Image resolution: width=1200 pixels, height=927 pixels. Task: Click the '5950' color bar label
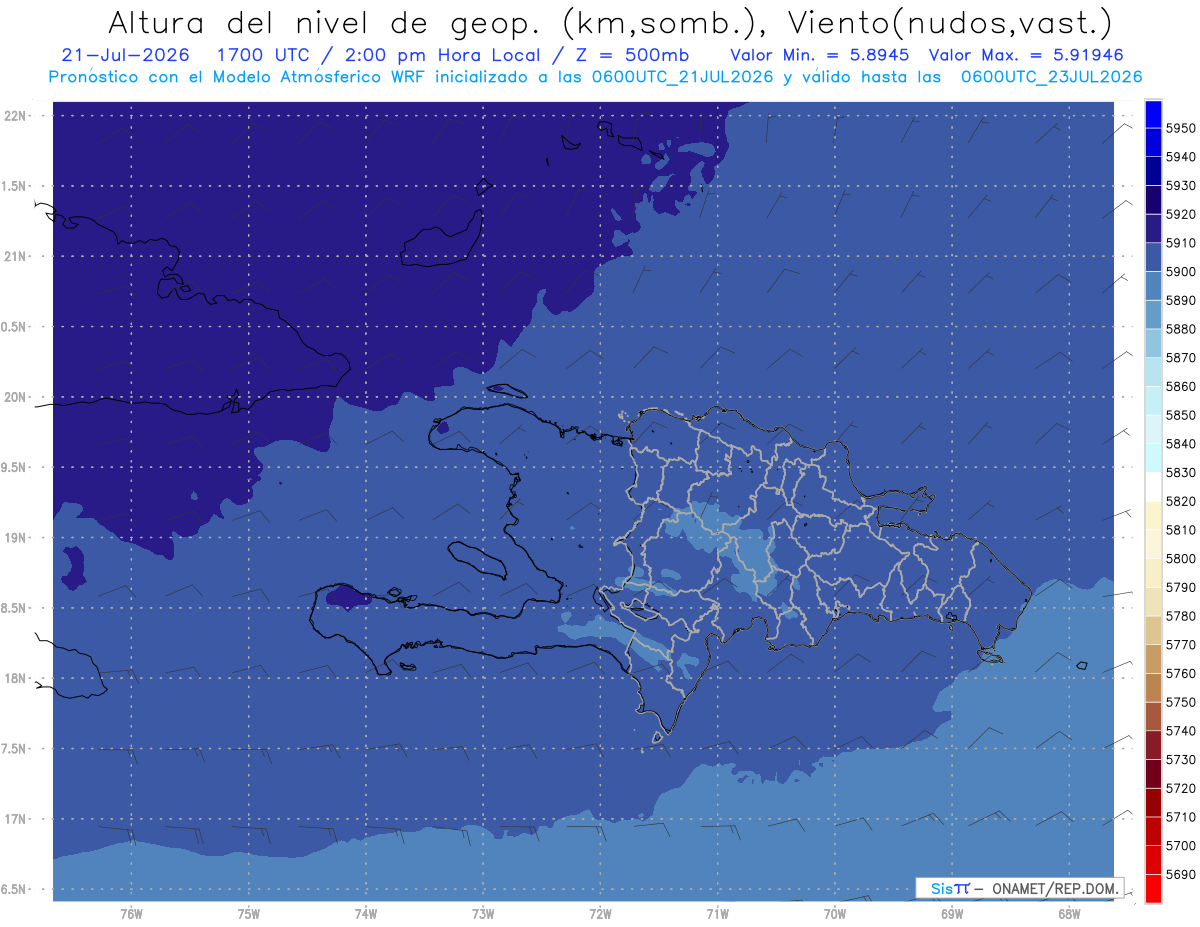pos(1180,128)
